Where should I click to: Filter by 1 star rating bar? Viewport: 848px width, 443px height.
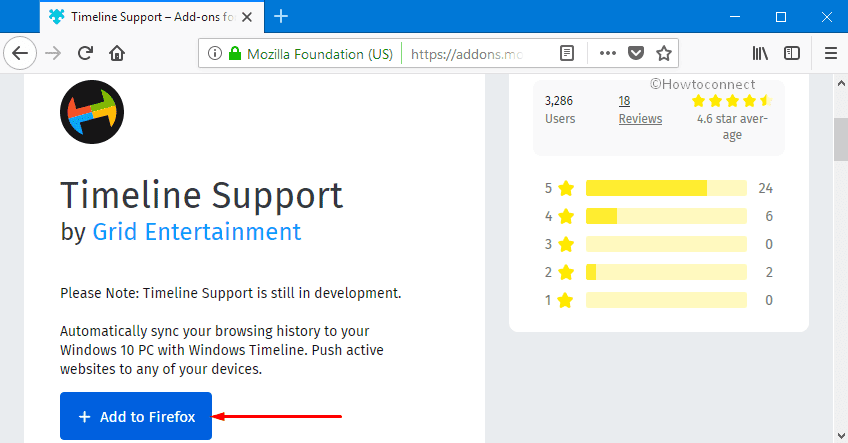pyautogui.click(x=666, y=300)
